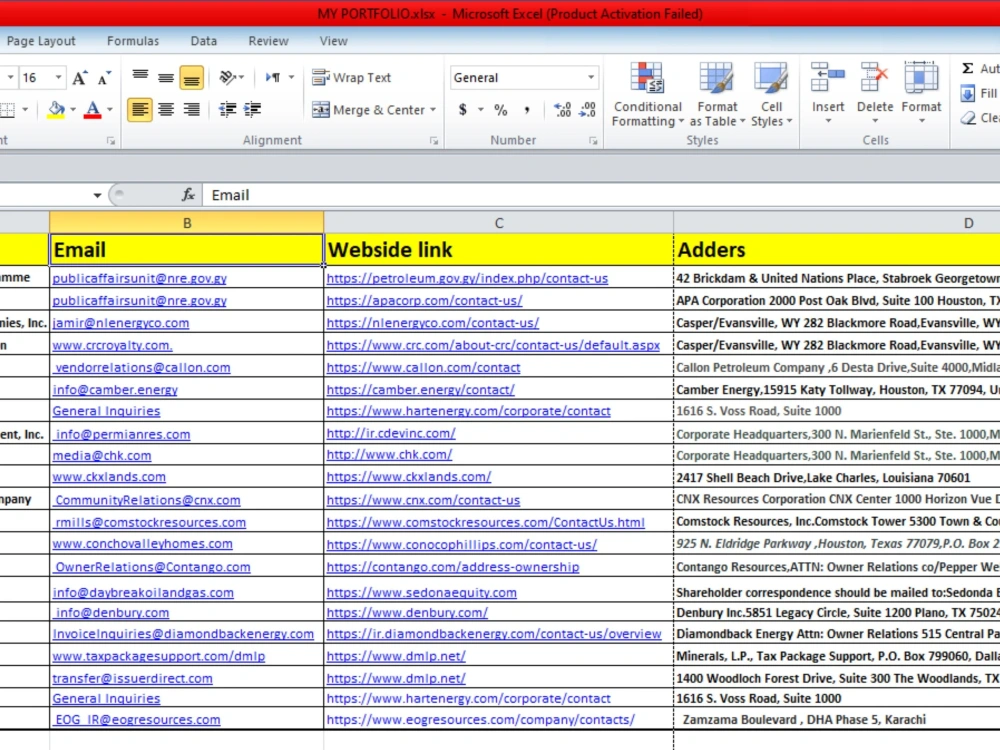Click Merge & Center button
This screenshot has width=1000, height=750.
tap(368, 110)
